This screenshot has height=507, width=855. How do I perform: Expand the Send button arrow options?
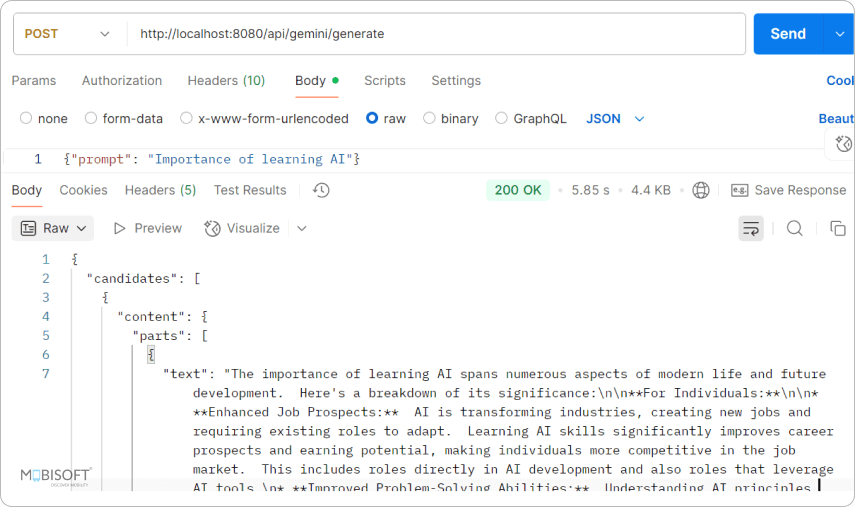click(838, 33)
